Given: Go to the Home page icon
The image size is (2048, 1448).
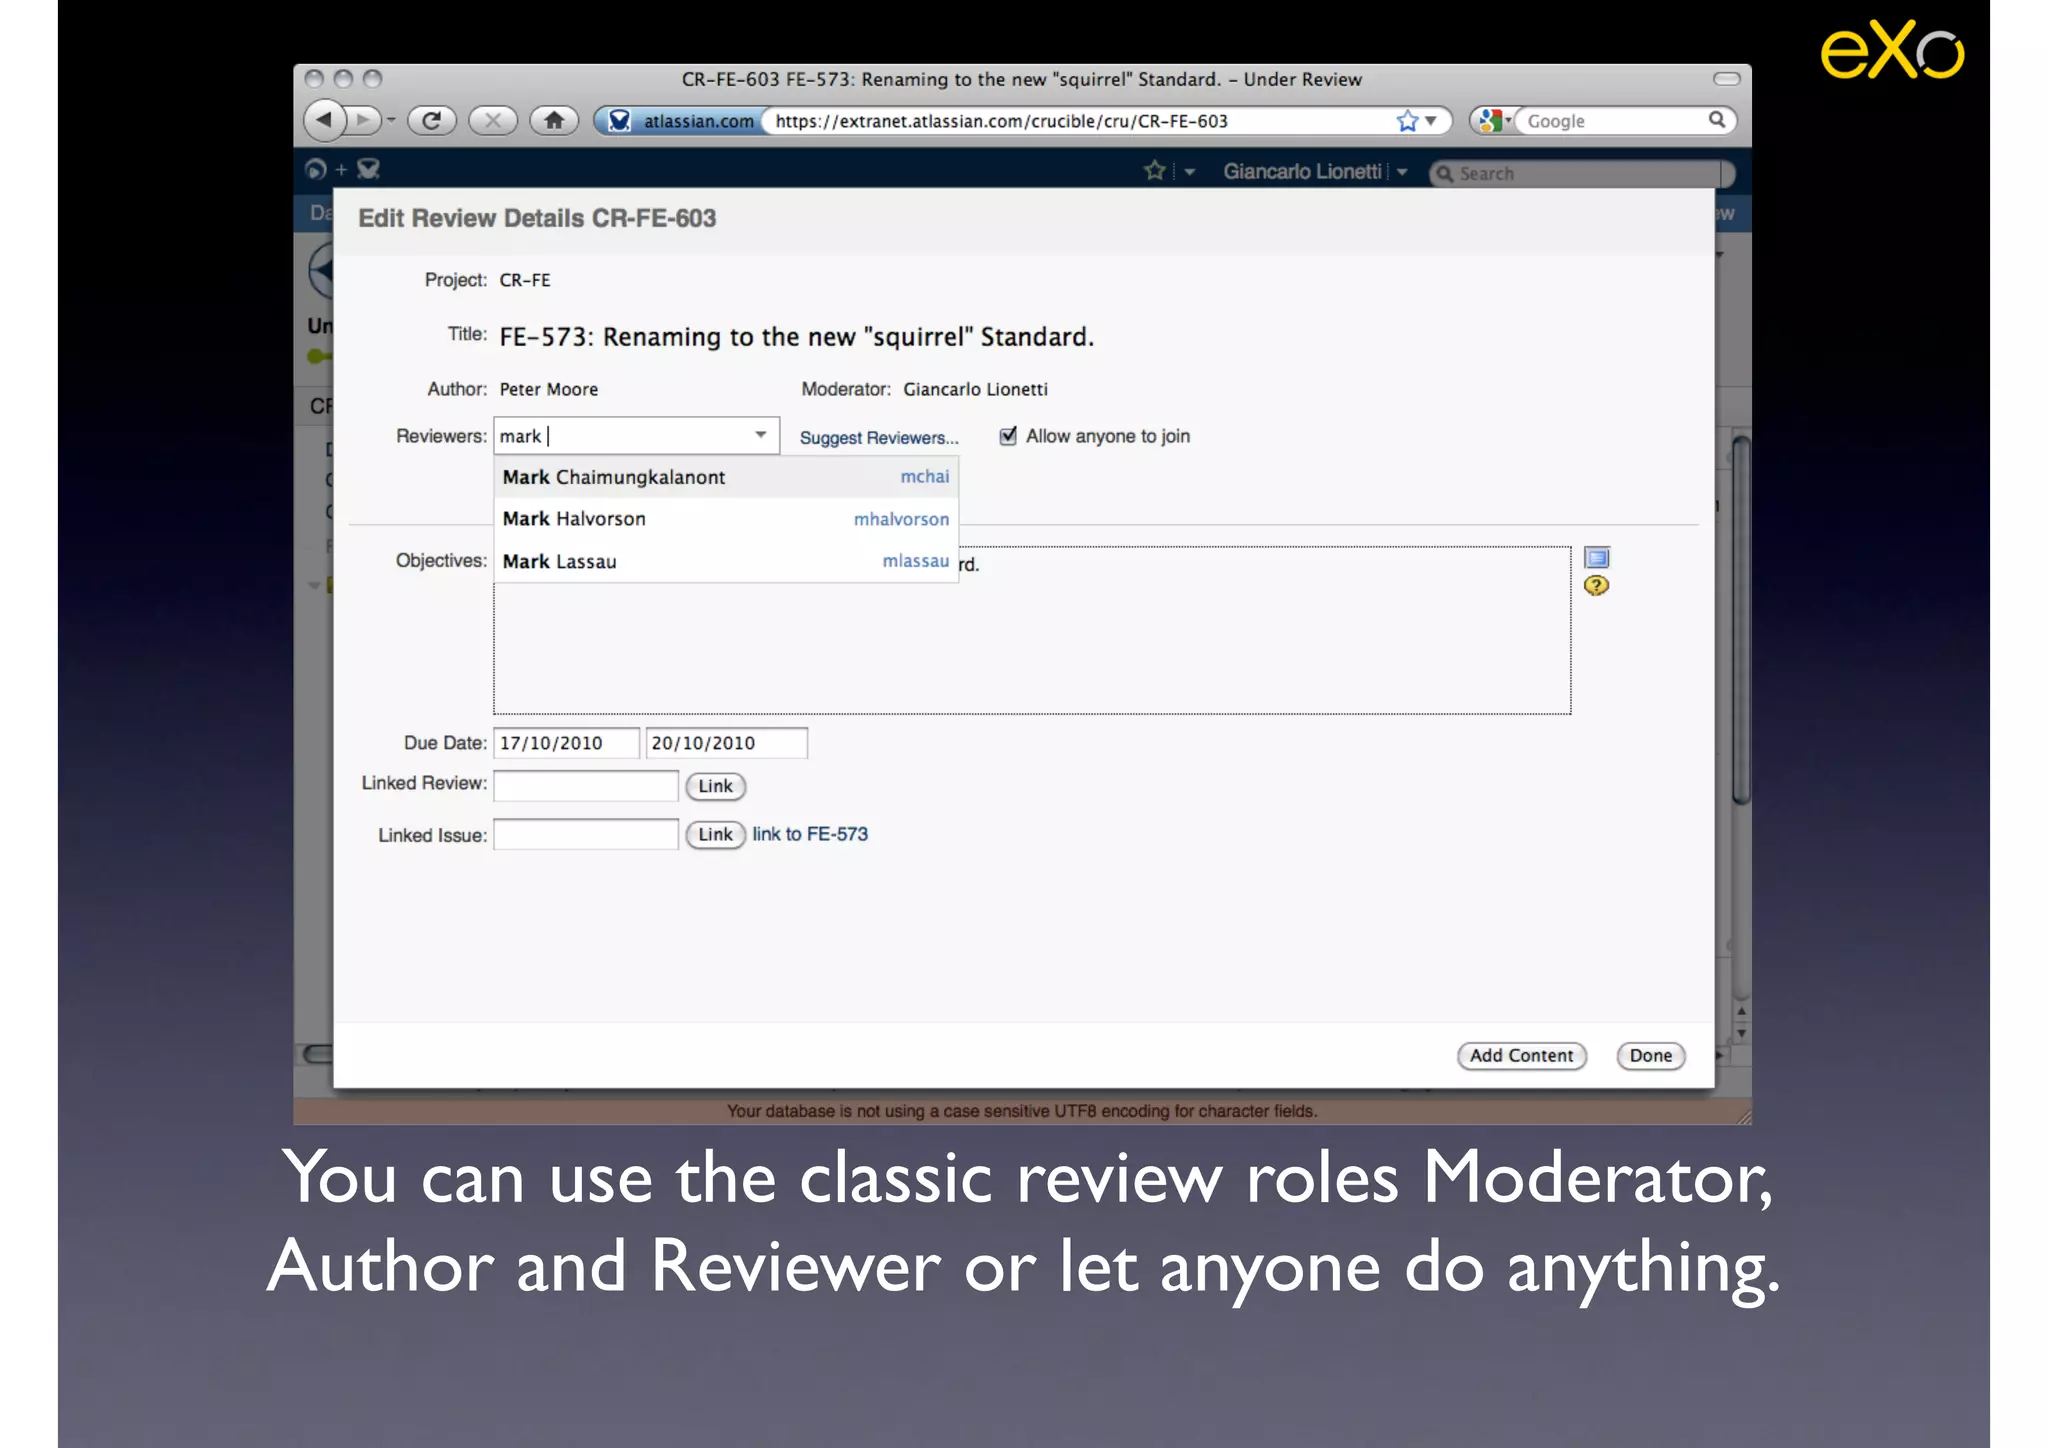Looking at the screenshot, I should [x=554, y=121].
